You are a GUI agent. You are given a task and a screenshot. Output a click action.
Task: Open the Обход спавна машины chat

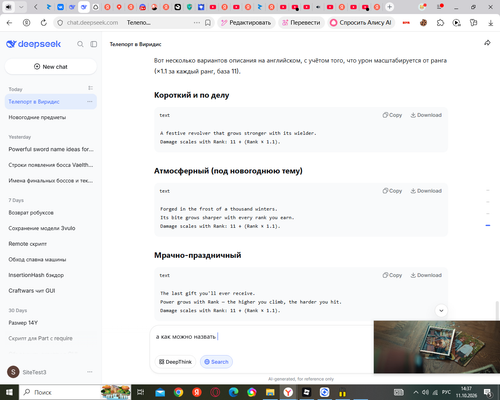pos(51,259)
